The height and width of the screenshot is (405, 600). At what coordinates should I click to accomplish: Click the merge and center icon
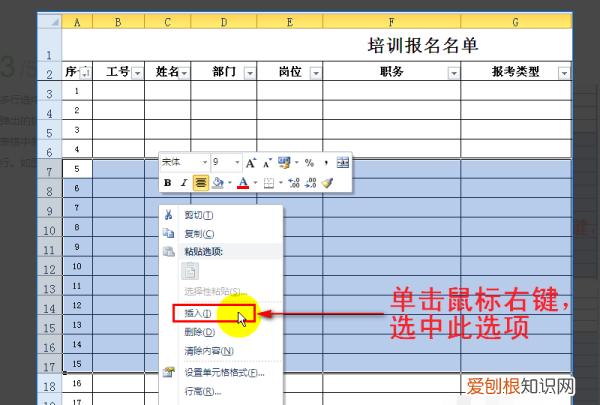tap(342, 163)
